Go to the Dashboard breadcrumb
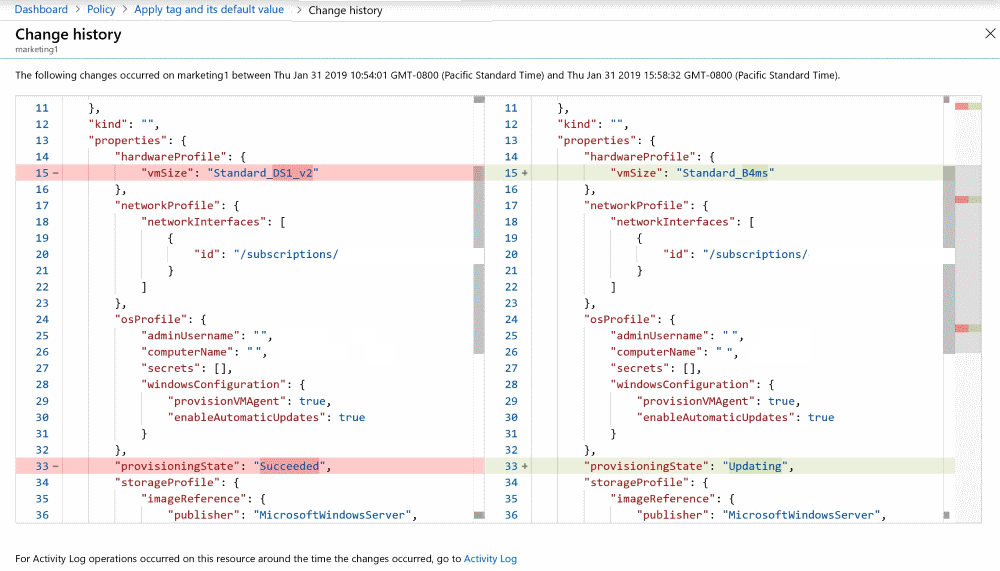 41,10
